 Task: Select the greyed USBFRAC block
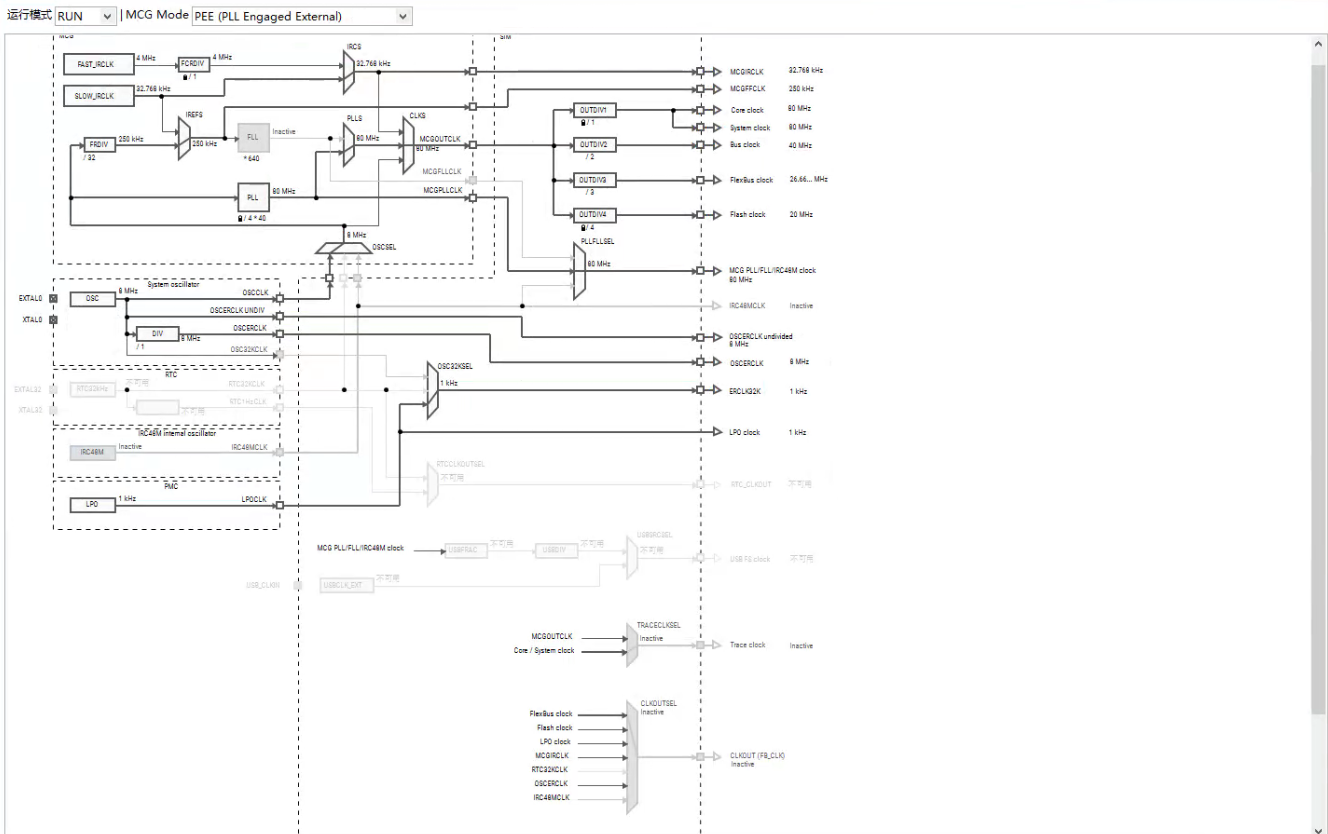466,550
